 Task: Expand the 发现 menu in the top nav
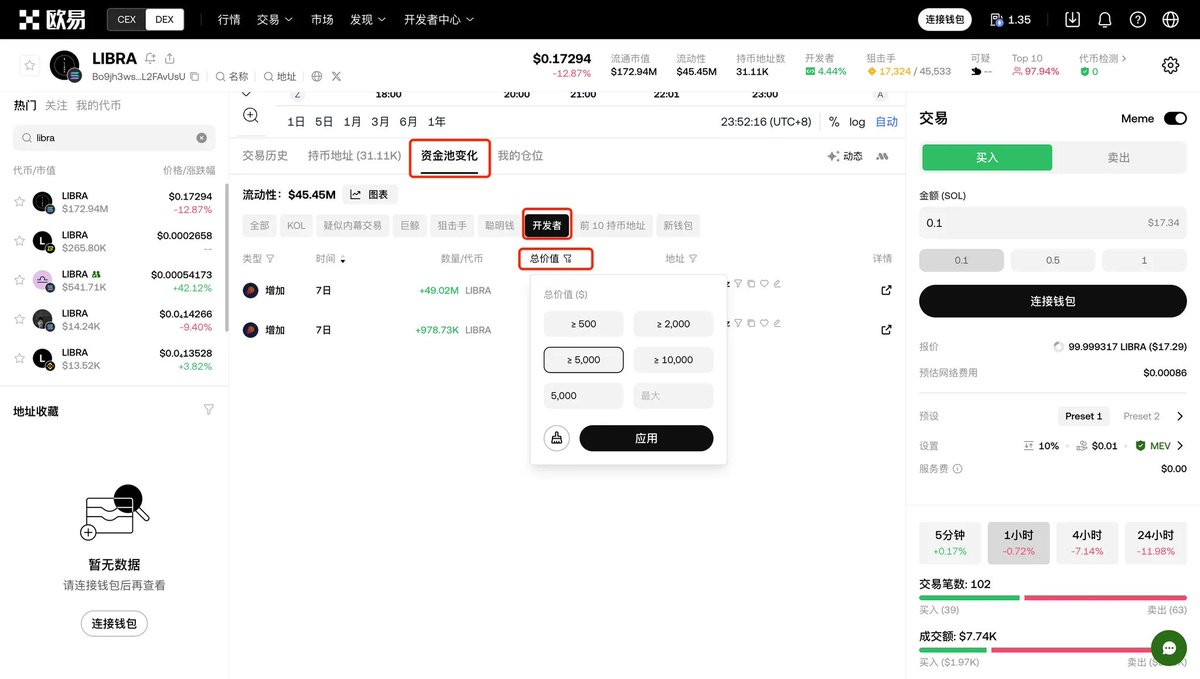point(368,19)
